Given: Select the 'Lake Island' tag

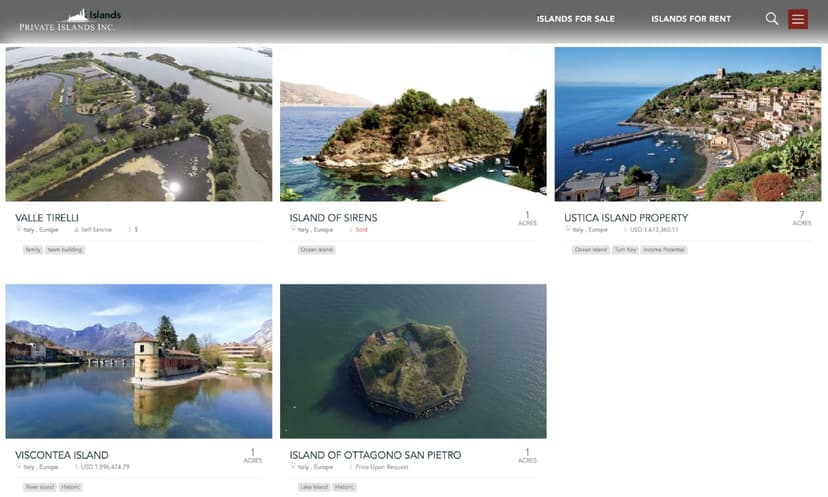Looking at the screenshot, I should point(313,487).
